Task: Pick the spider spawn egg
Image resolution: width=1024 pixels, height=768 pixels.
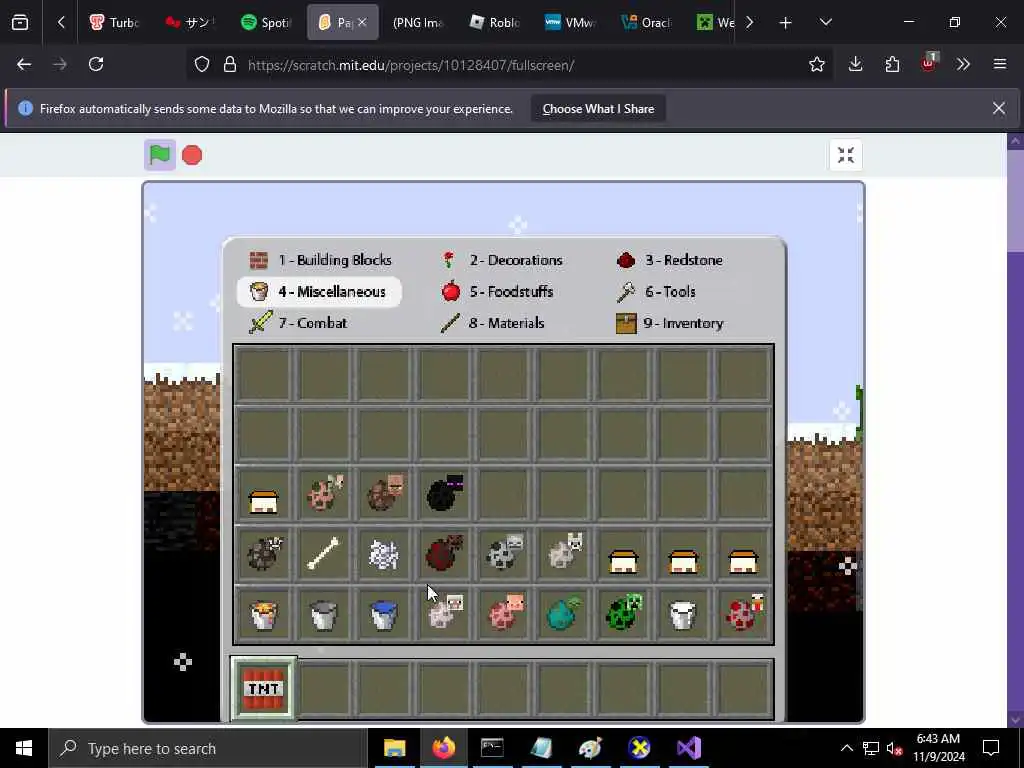Action: pos(444,554)
